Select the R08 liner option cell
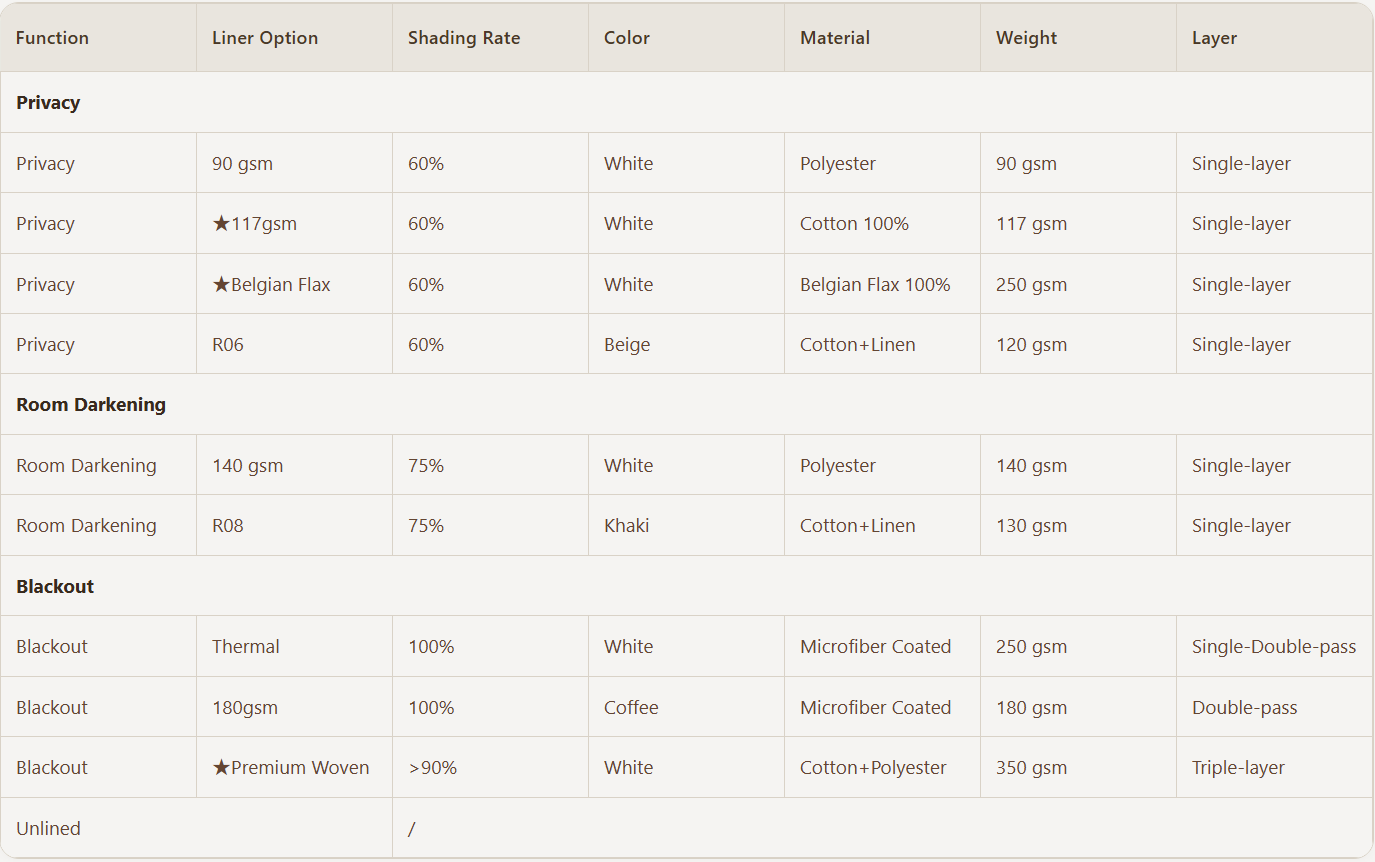The image size is (1375, 862). click(x=294, y=525)
